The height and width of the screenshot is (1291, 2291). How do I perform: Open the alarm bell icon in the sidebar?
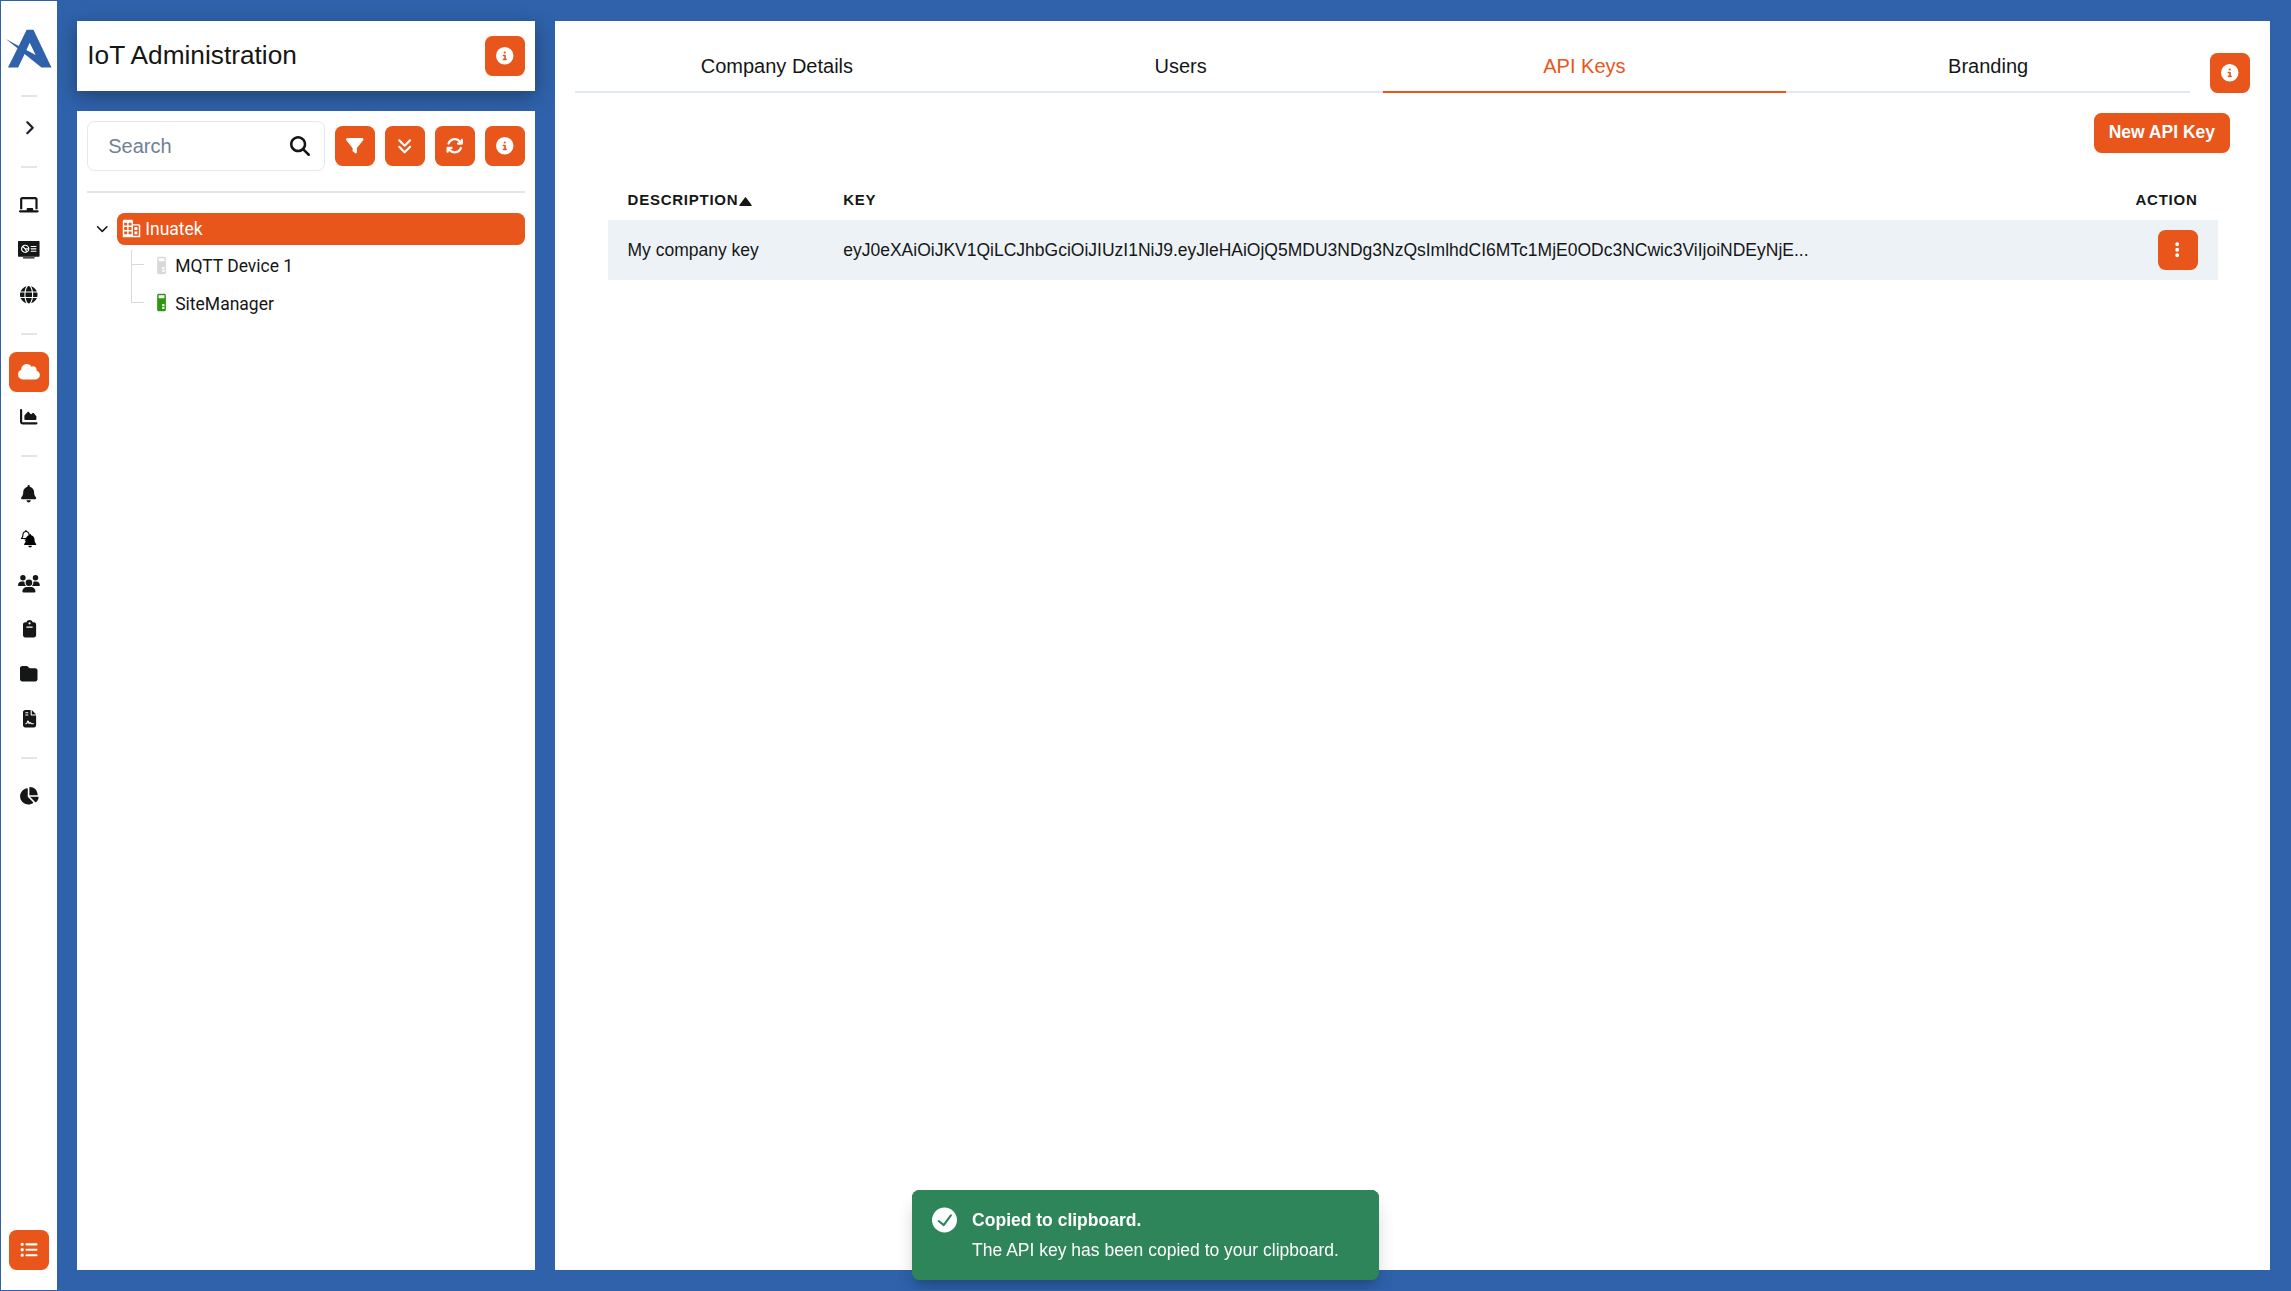tap(29, 494)
